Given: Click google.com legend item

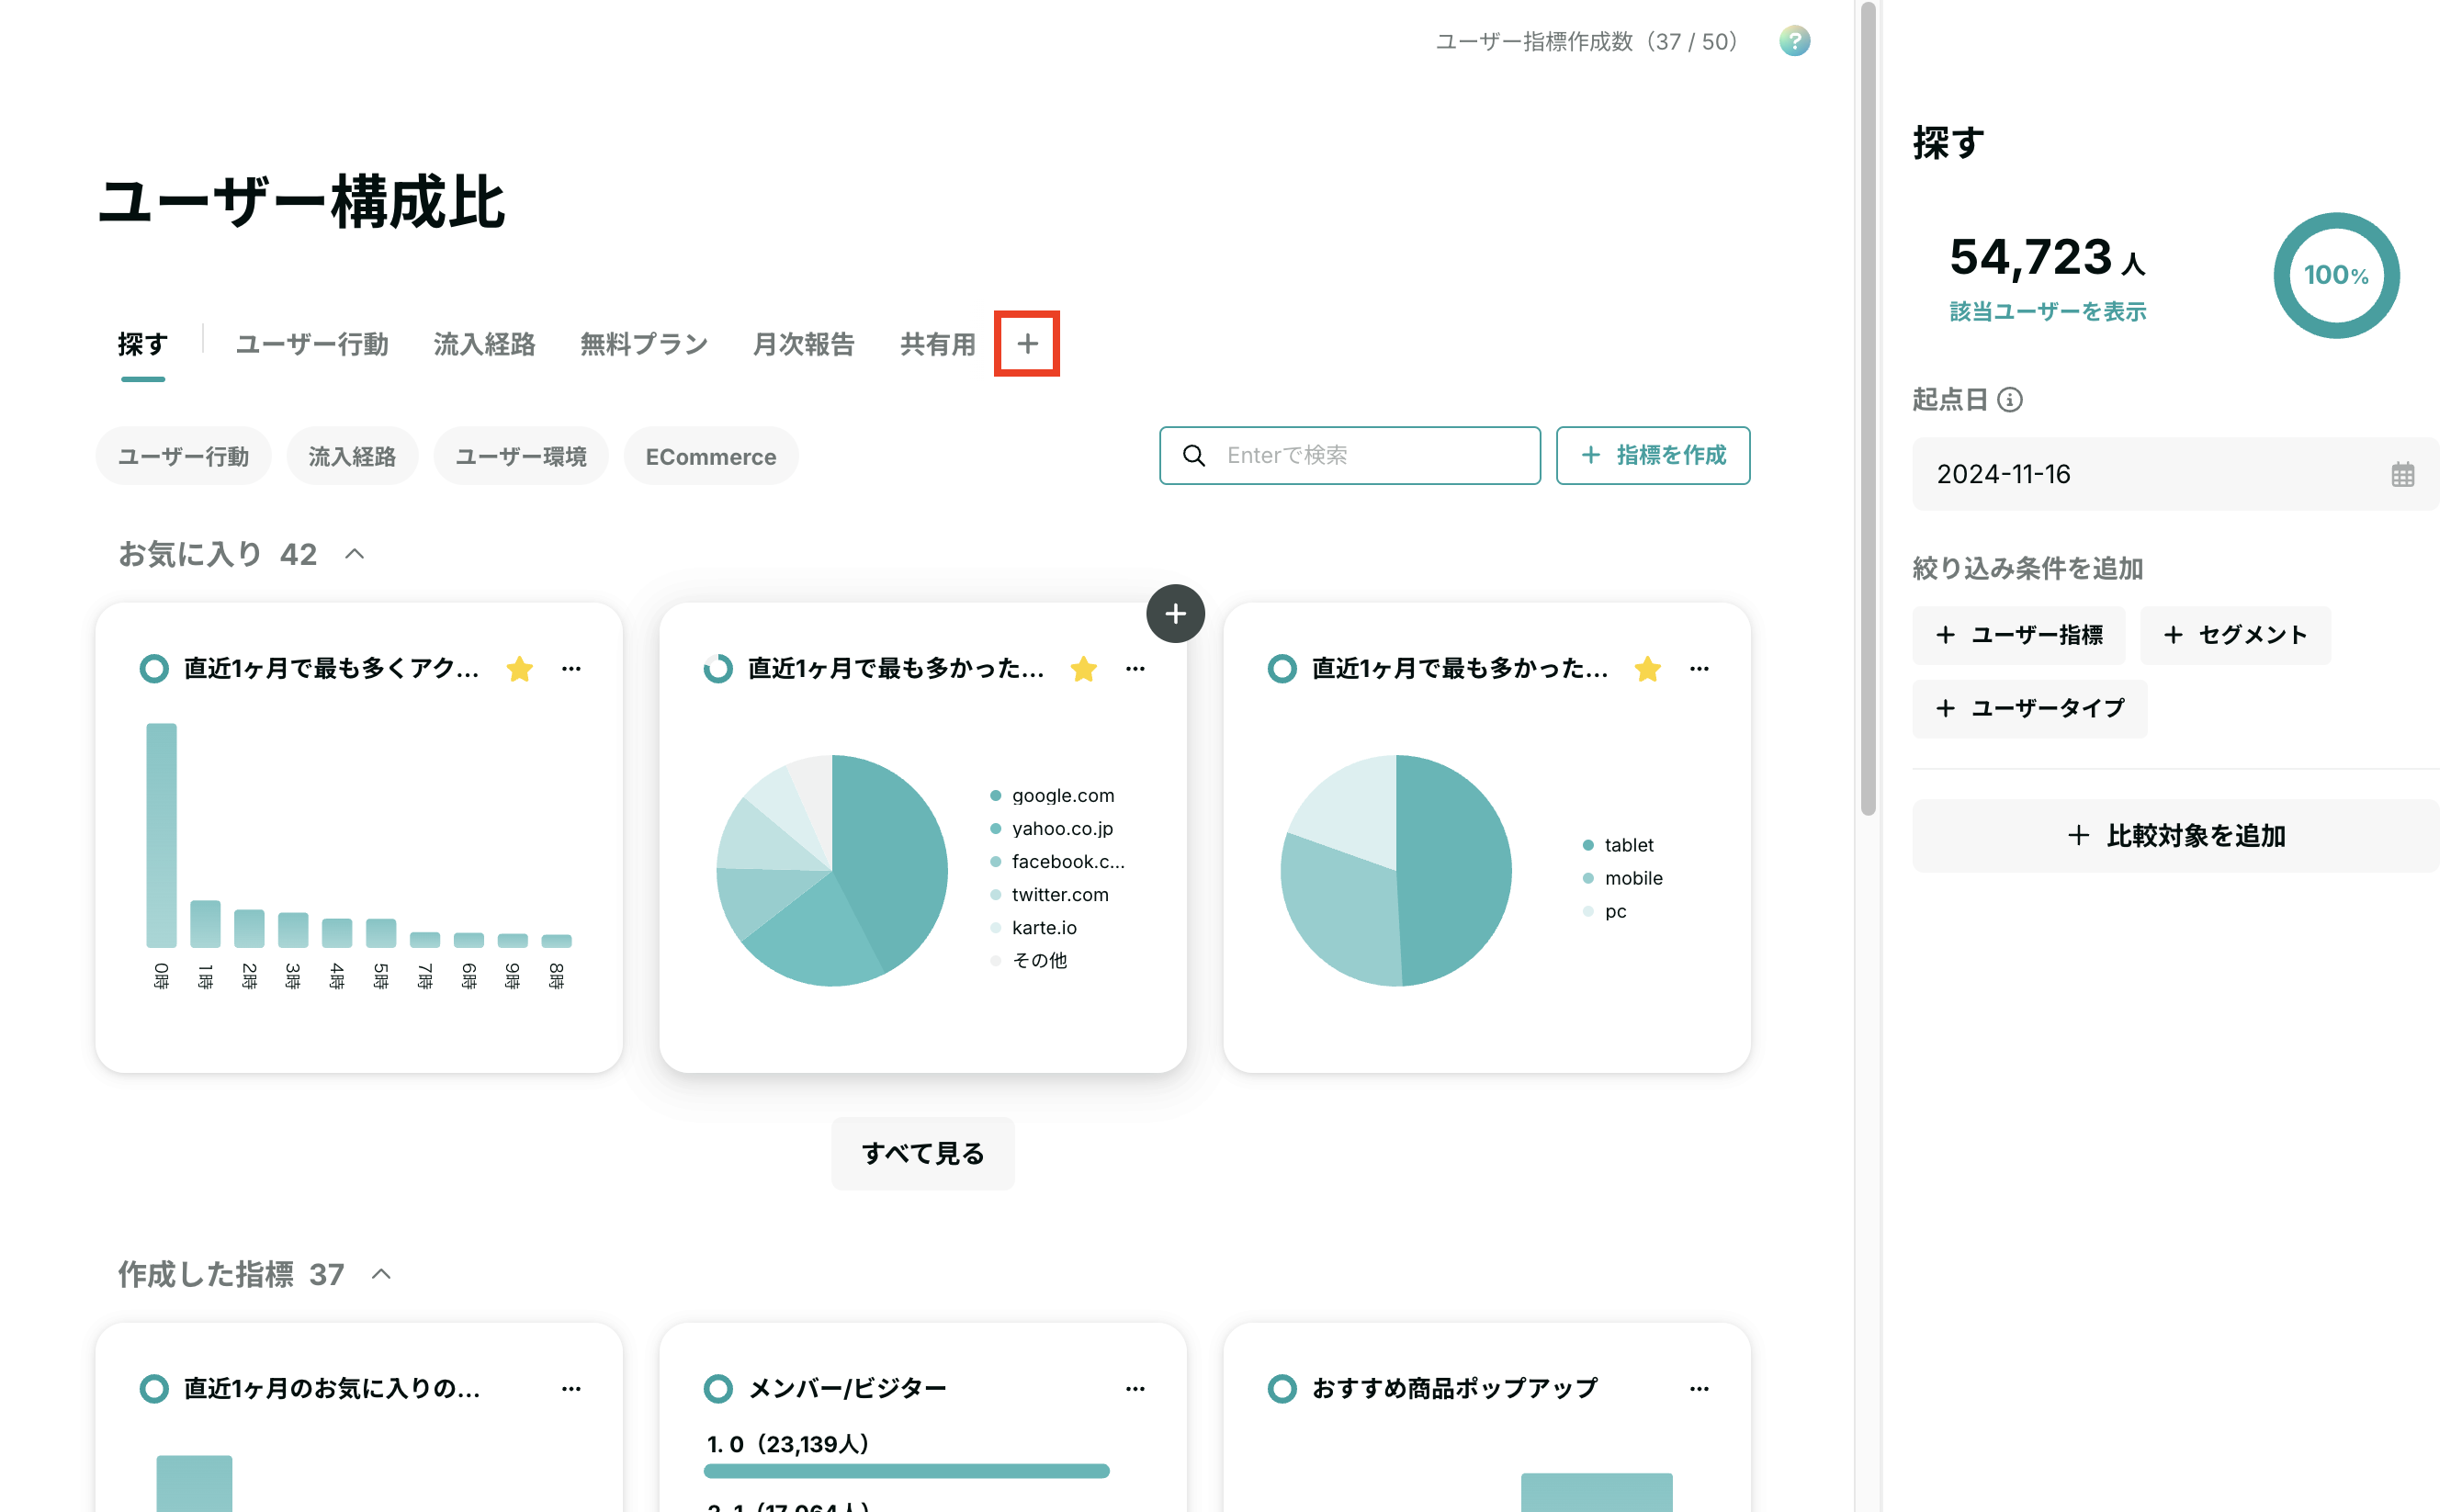Looking at the screenshot, I should tap(1052, 796).
